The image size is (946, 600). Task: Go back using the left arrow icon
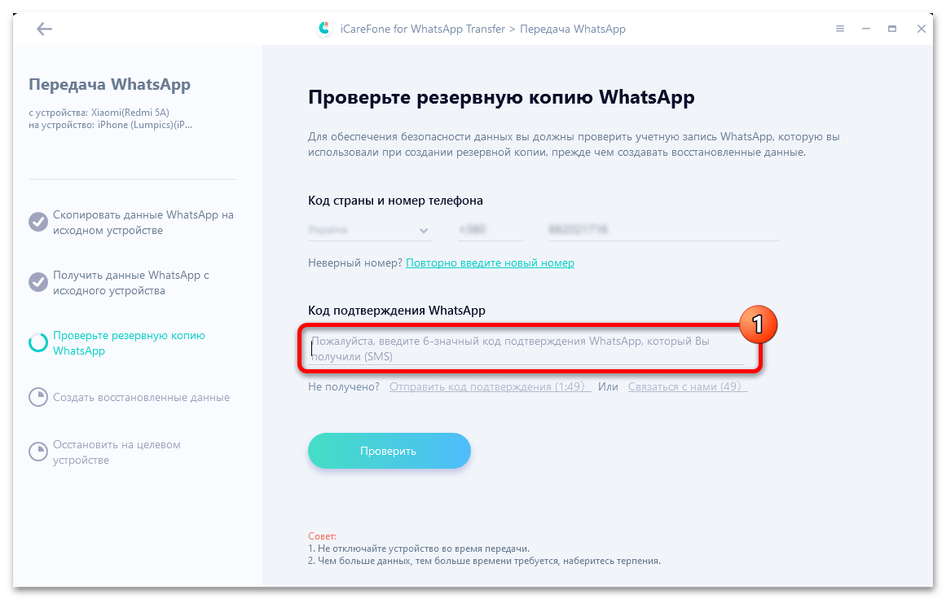pos(44,29)
